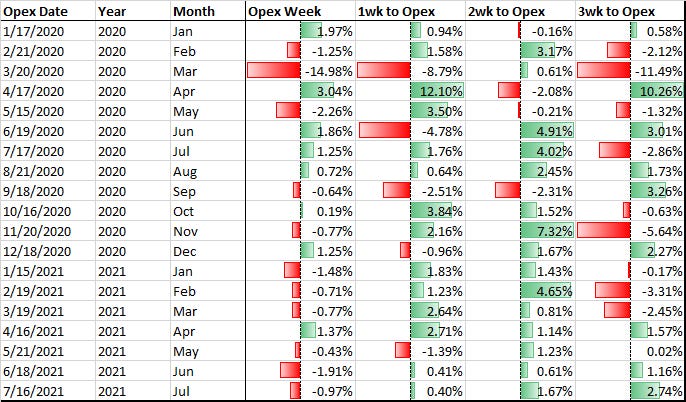Image resolution: width=686 pixels, height=402 pixels.
Task: Click the cell showing -11.49%
Action: 631,71
